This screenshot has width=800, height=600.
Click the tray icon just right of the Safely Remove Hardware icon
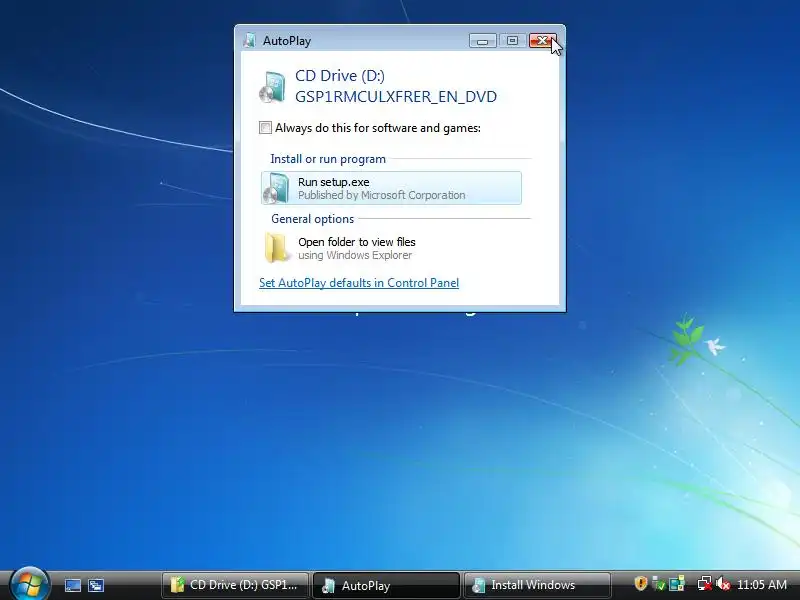(677, 584)
